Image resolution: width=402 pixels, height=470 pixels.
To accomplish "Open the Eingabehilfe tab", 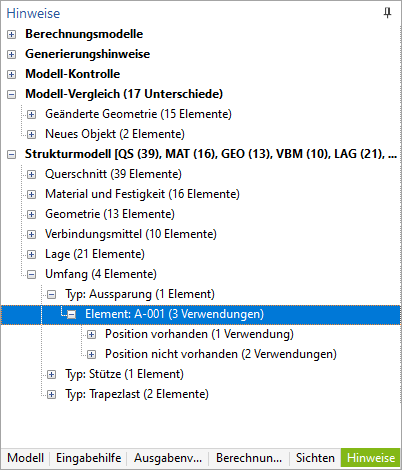I will (88, 458).
